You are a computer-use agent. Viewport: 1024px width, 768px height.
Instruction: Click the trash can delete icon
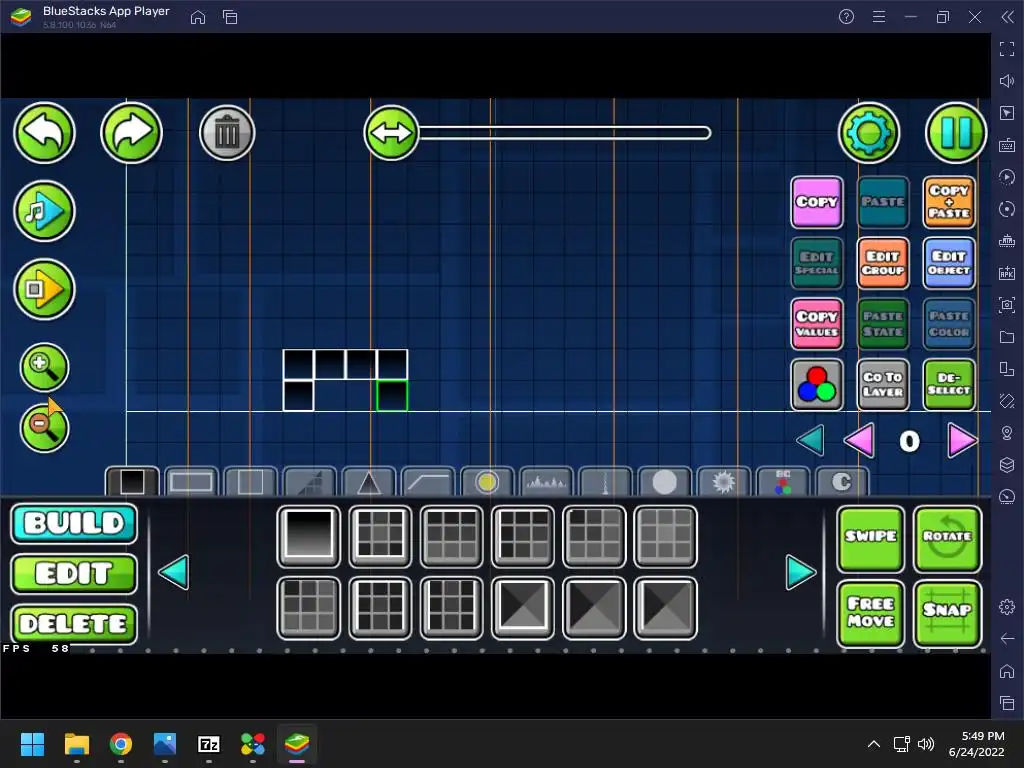point(227,133)
